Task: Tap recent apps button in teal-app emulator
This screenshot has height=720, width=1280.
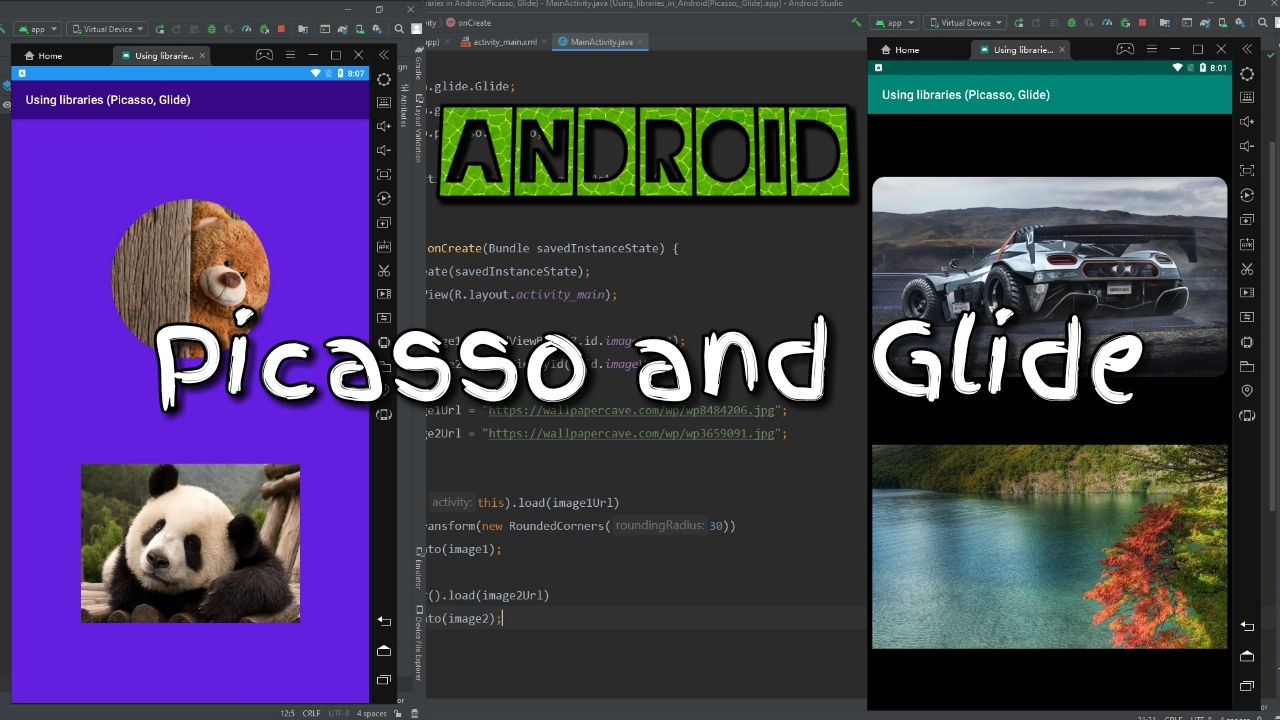Action: [1247, 686]
